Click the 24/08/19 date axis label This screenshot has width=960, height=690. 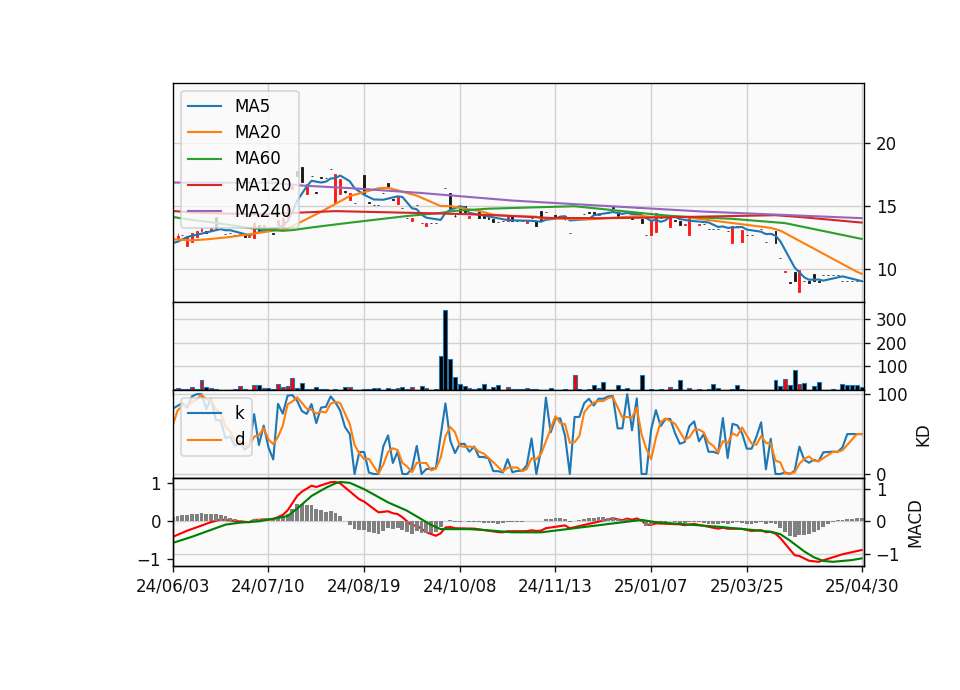point(364,587)
